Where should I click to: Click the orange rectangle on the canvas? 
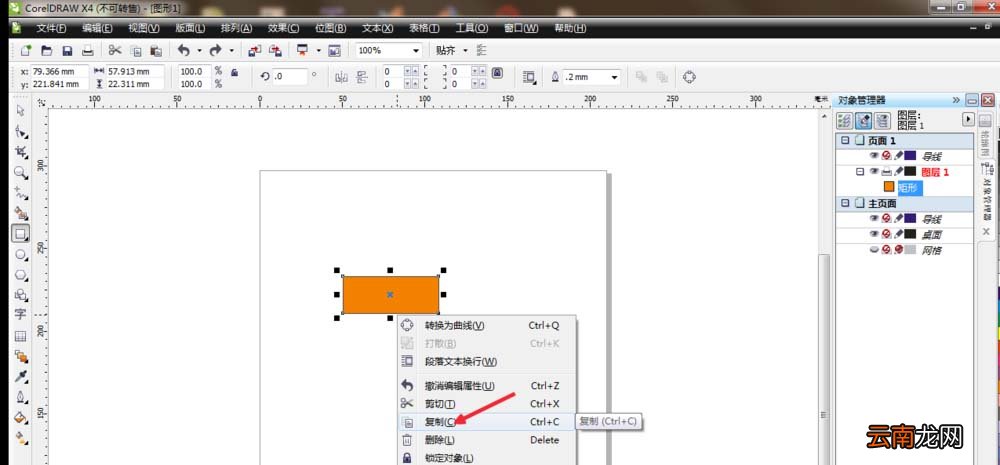point(390,295)
